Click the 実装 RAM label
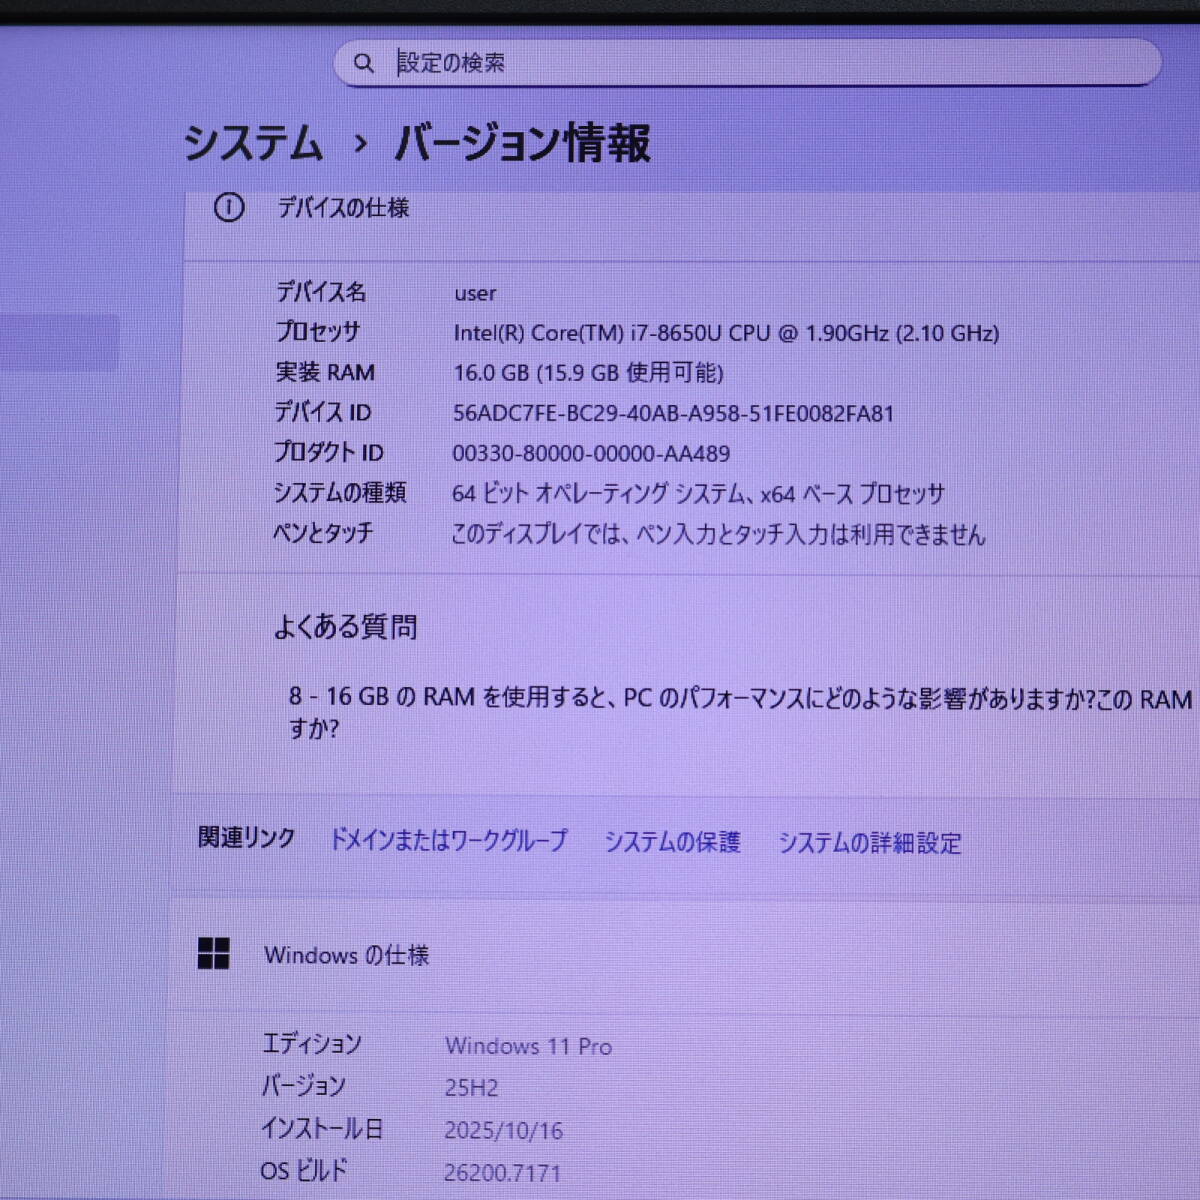The height and width of the screenshot is (1200, 1200). pos(325,372)
